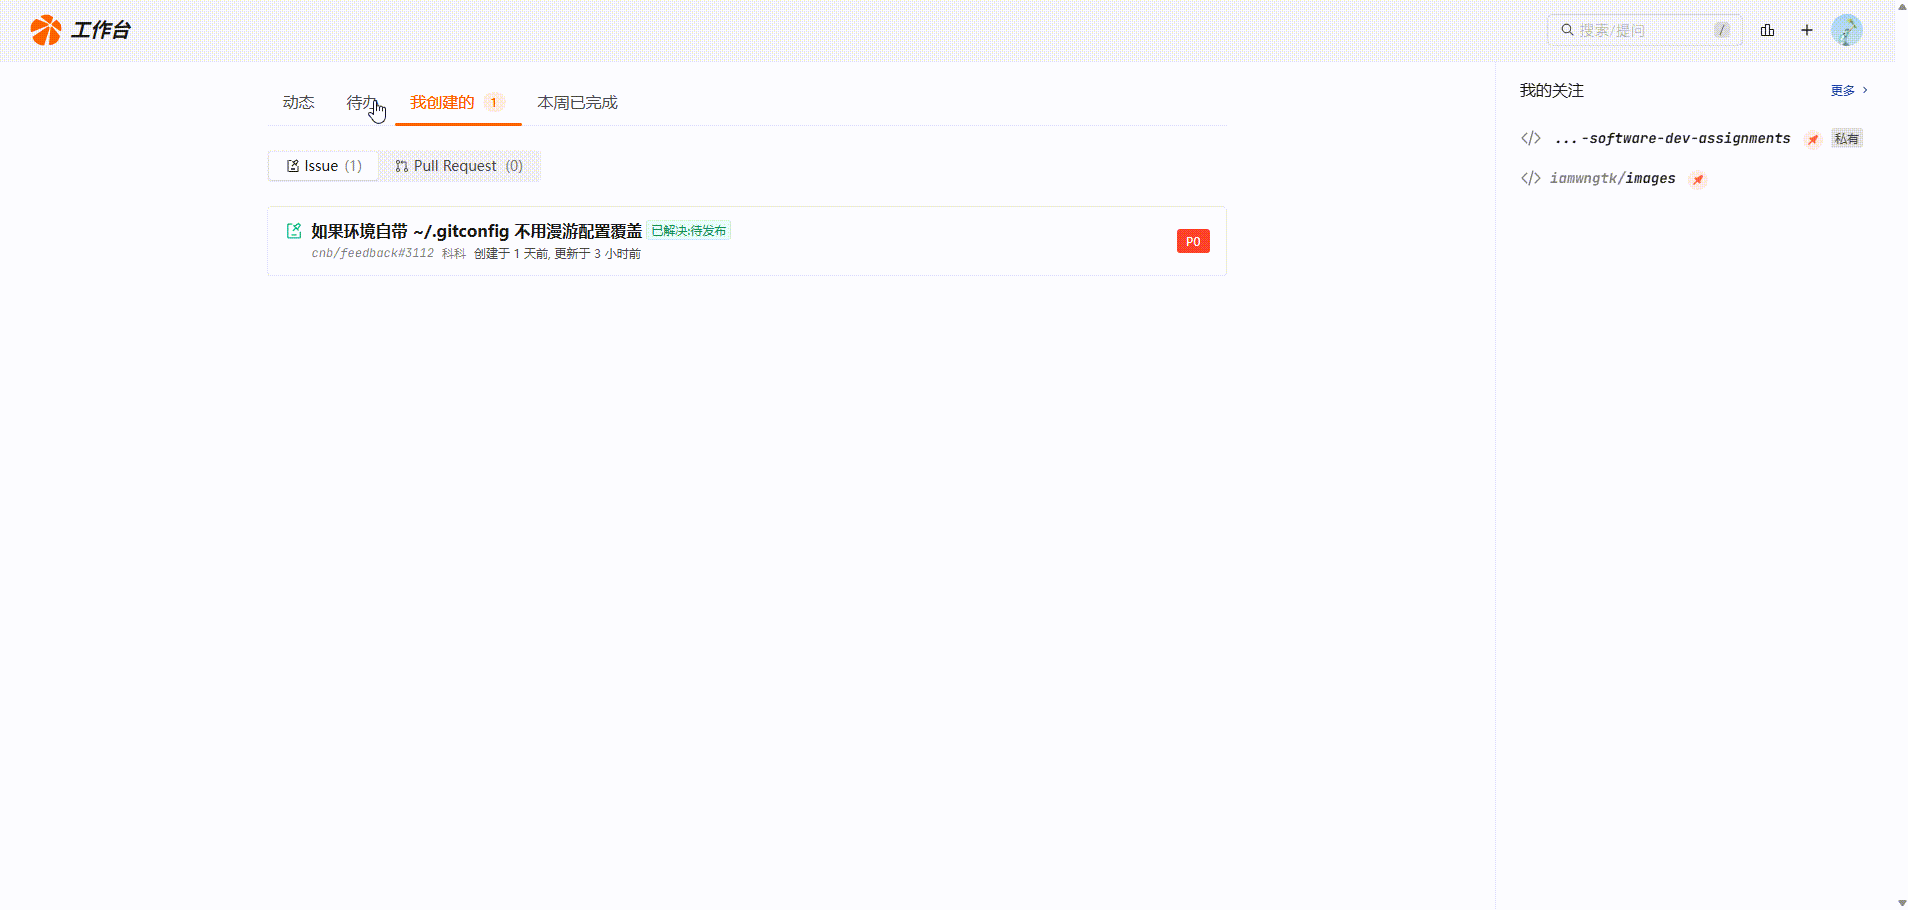Open the iamwngtk/images repository link

click(x=1612, y=178)
